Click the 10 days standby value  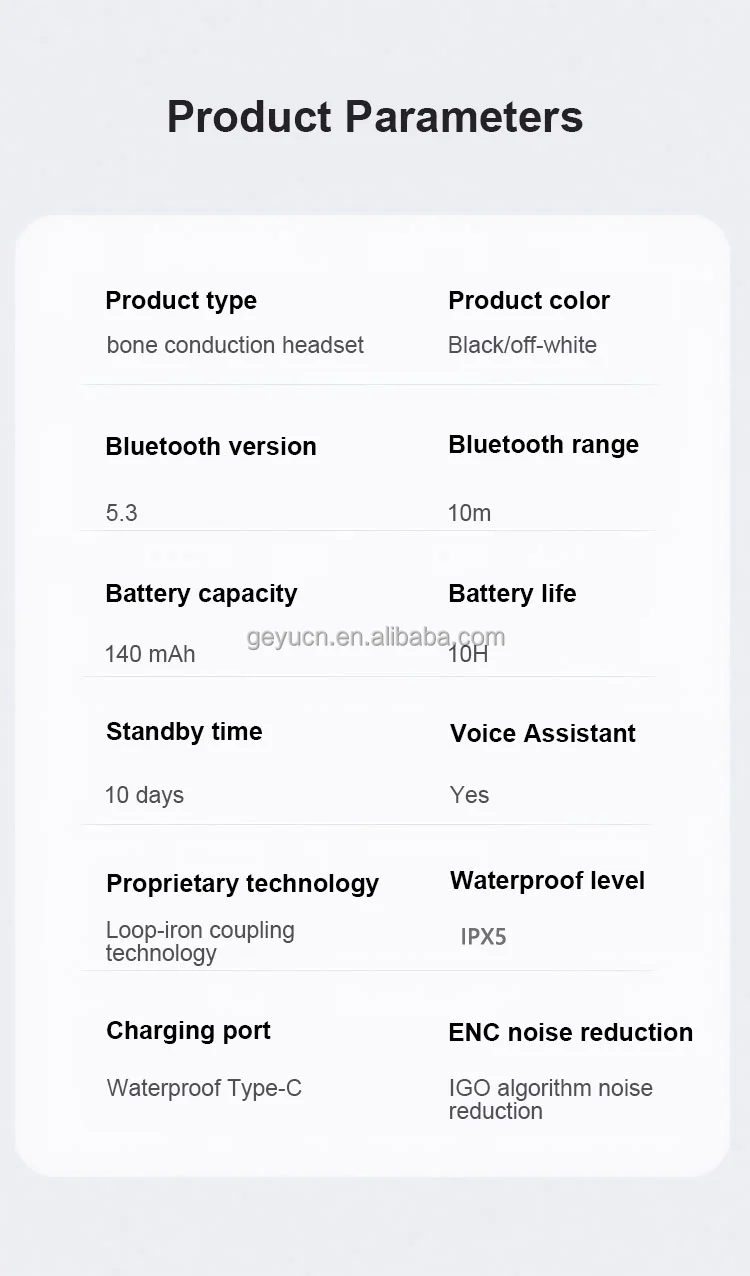pos(145,796)
